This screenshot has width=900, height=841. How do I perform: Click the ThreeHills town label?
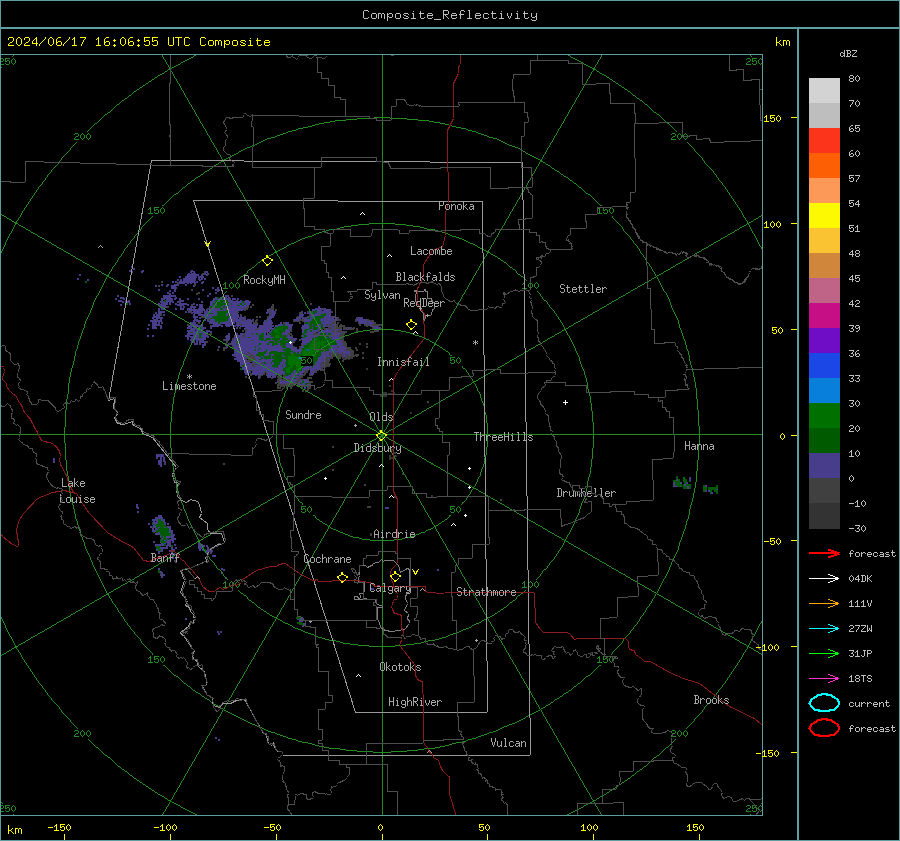(503, 437)
